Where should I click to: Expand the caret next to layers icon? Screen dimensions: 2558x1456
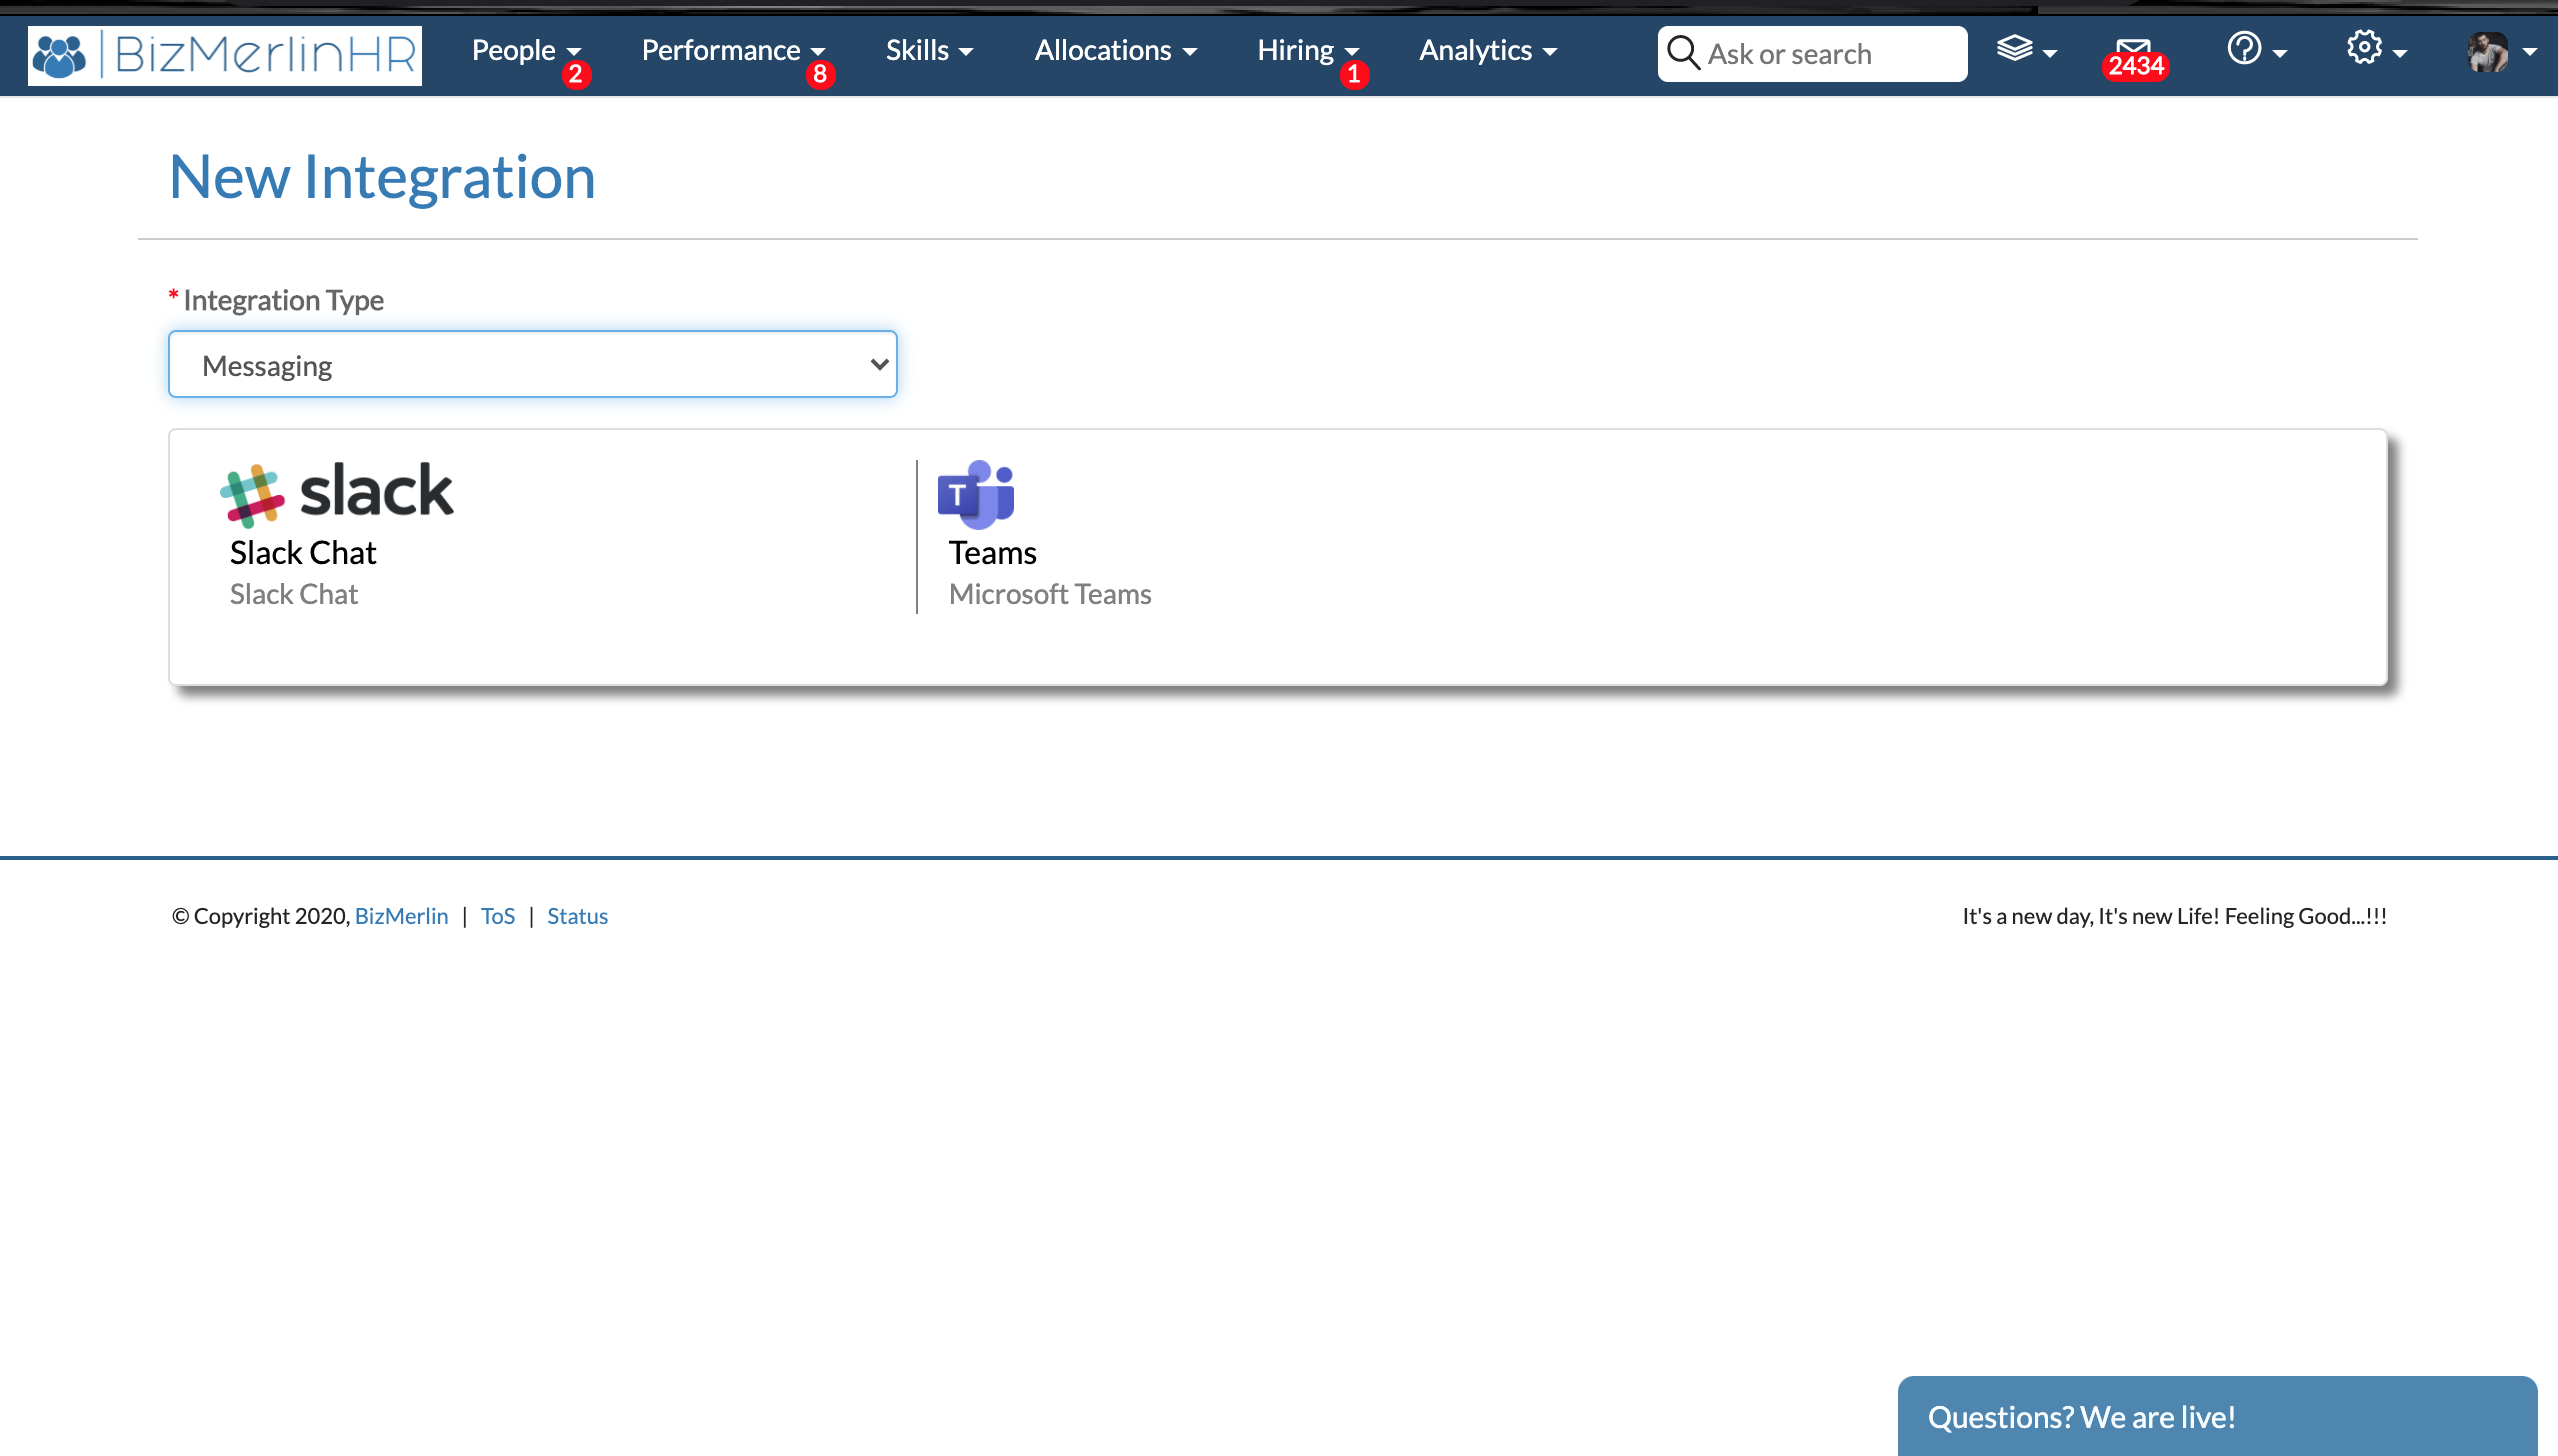pos(2050,54)
